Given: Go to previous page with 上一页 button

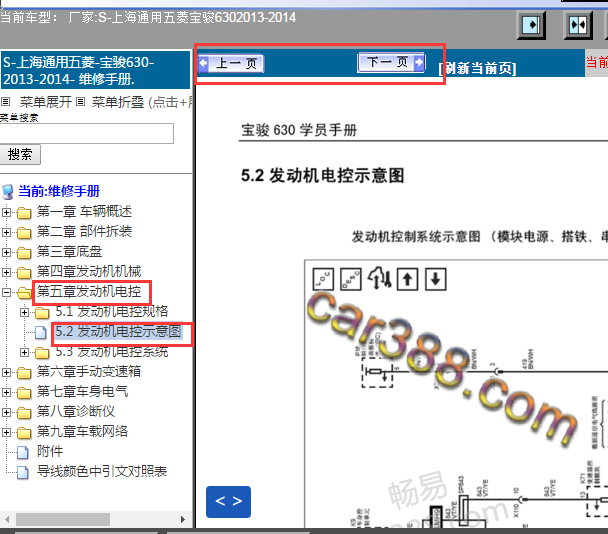Looking at the screenshot, I should (231, 63).
